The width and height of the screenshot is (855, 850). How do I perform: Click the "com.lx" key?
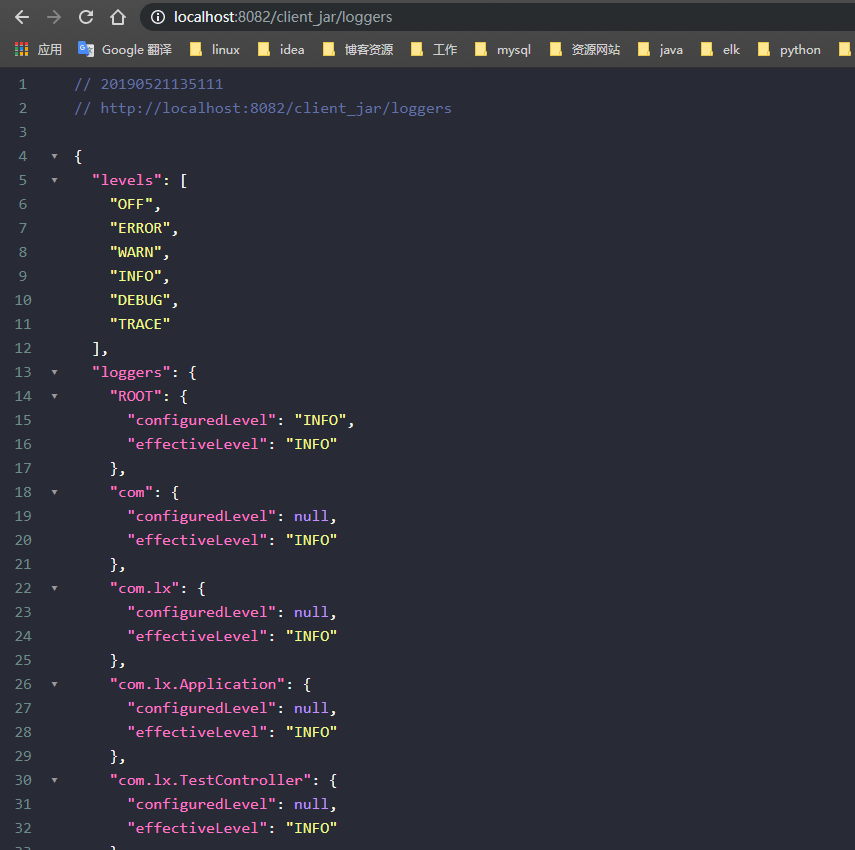pos(144,588)
